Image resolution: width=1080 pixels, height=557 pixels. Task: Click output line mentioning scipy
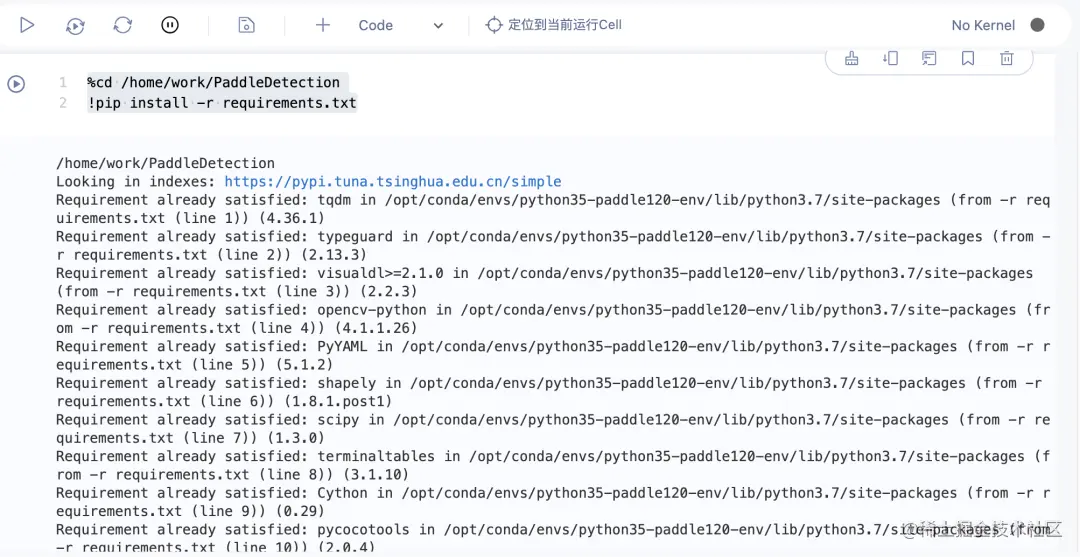[553, 428]
